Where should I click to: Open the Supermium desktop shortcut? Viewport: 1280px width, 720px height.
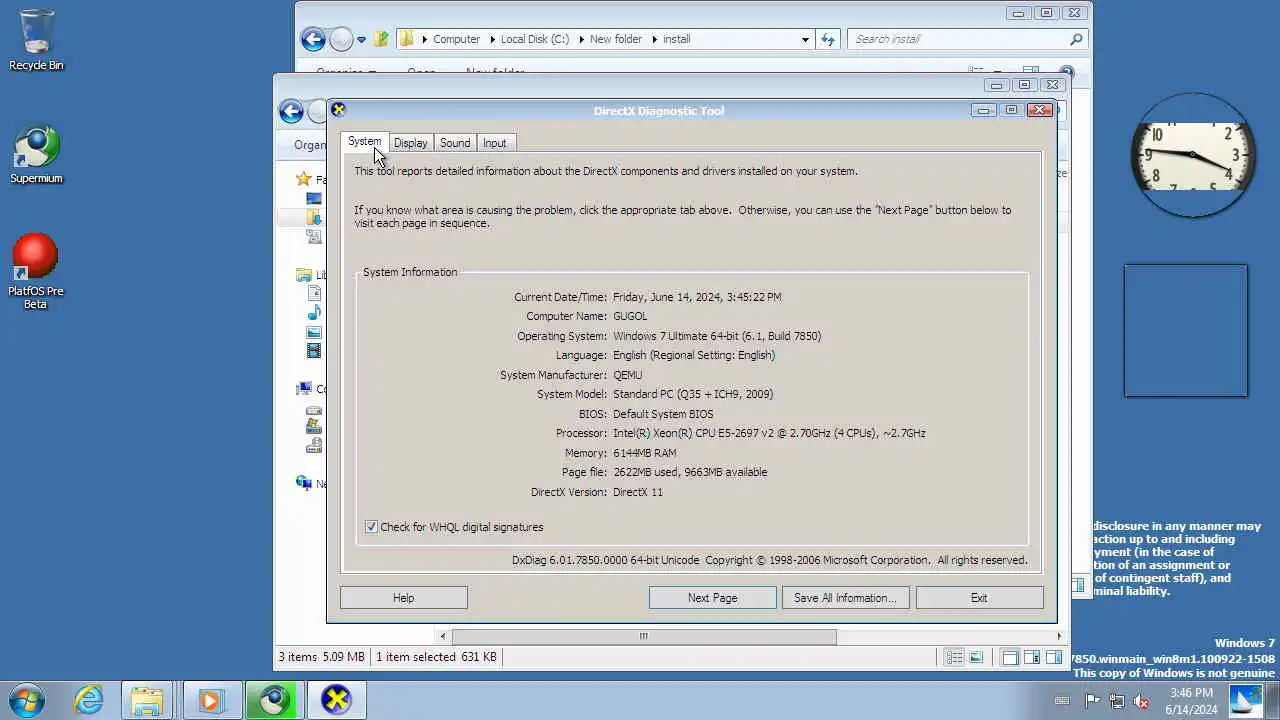tap(36, 155)
